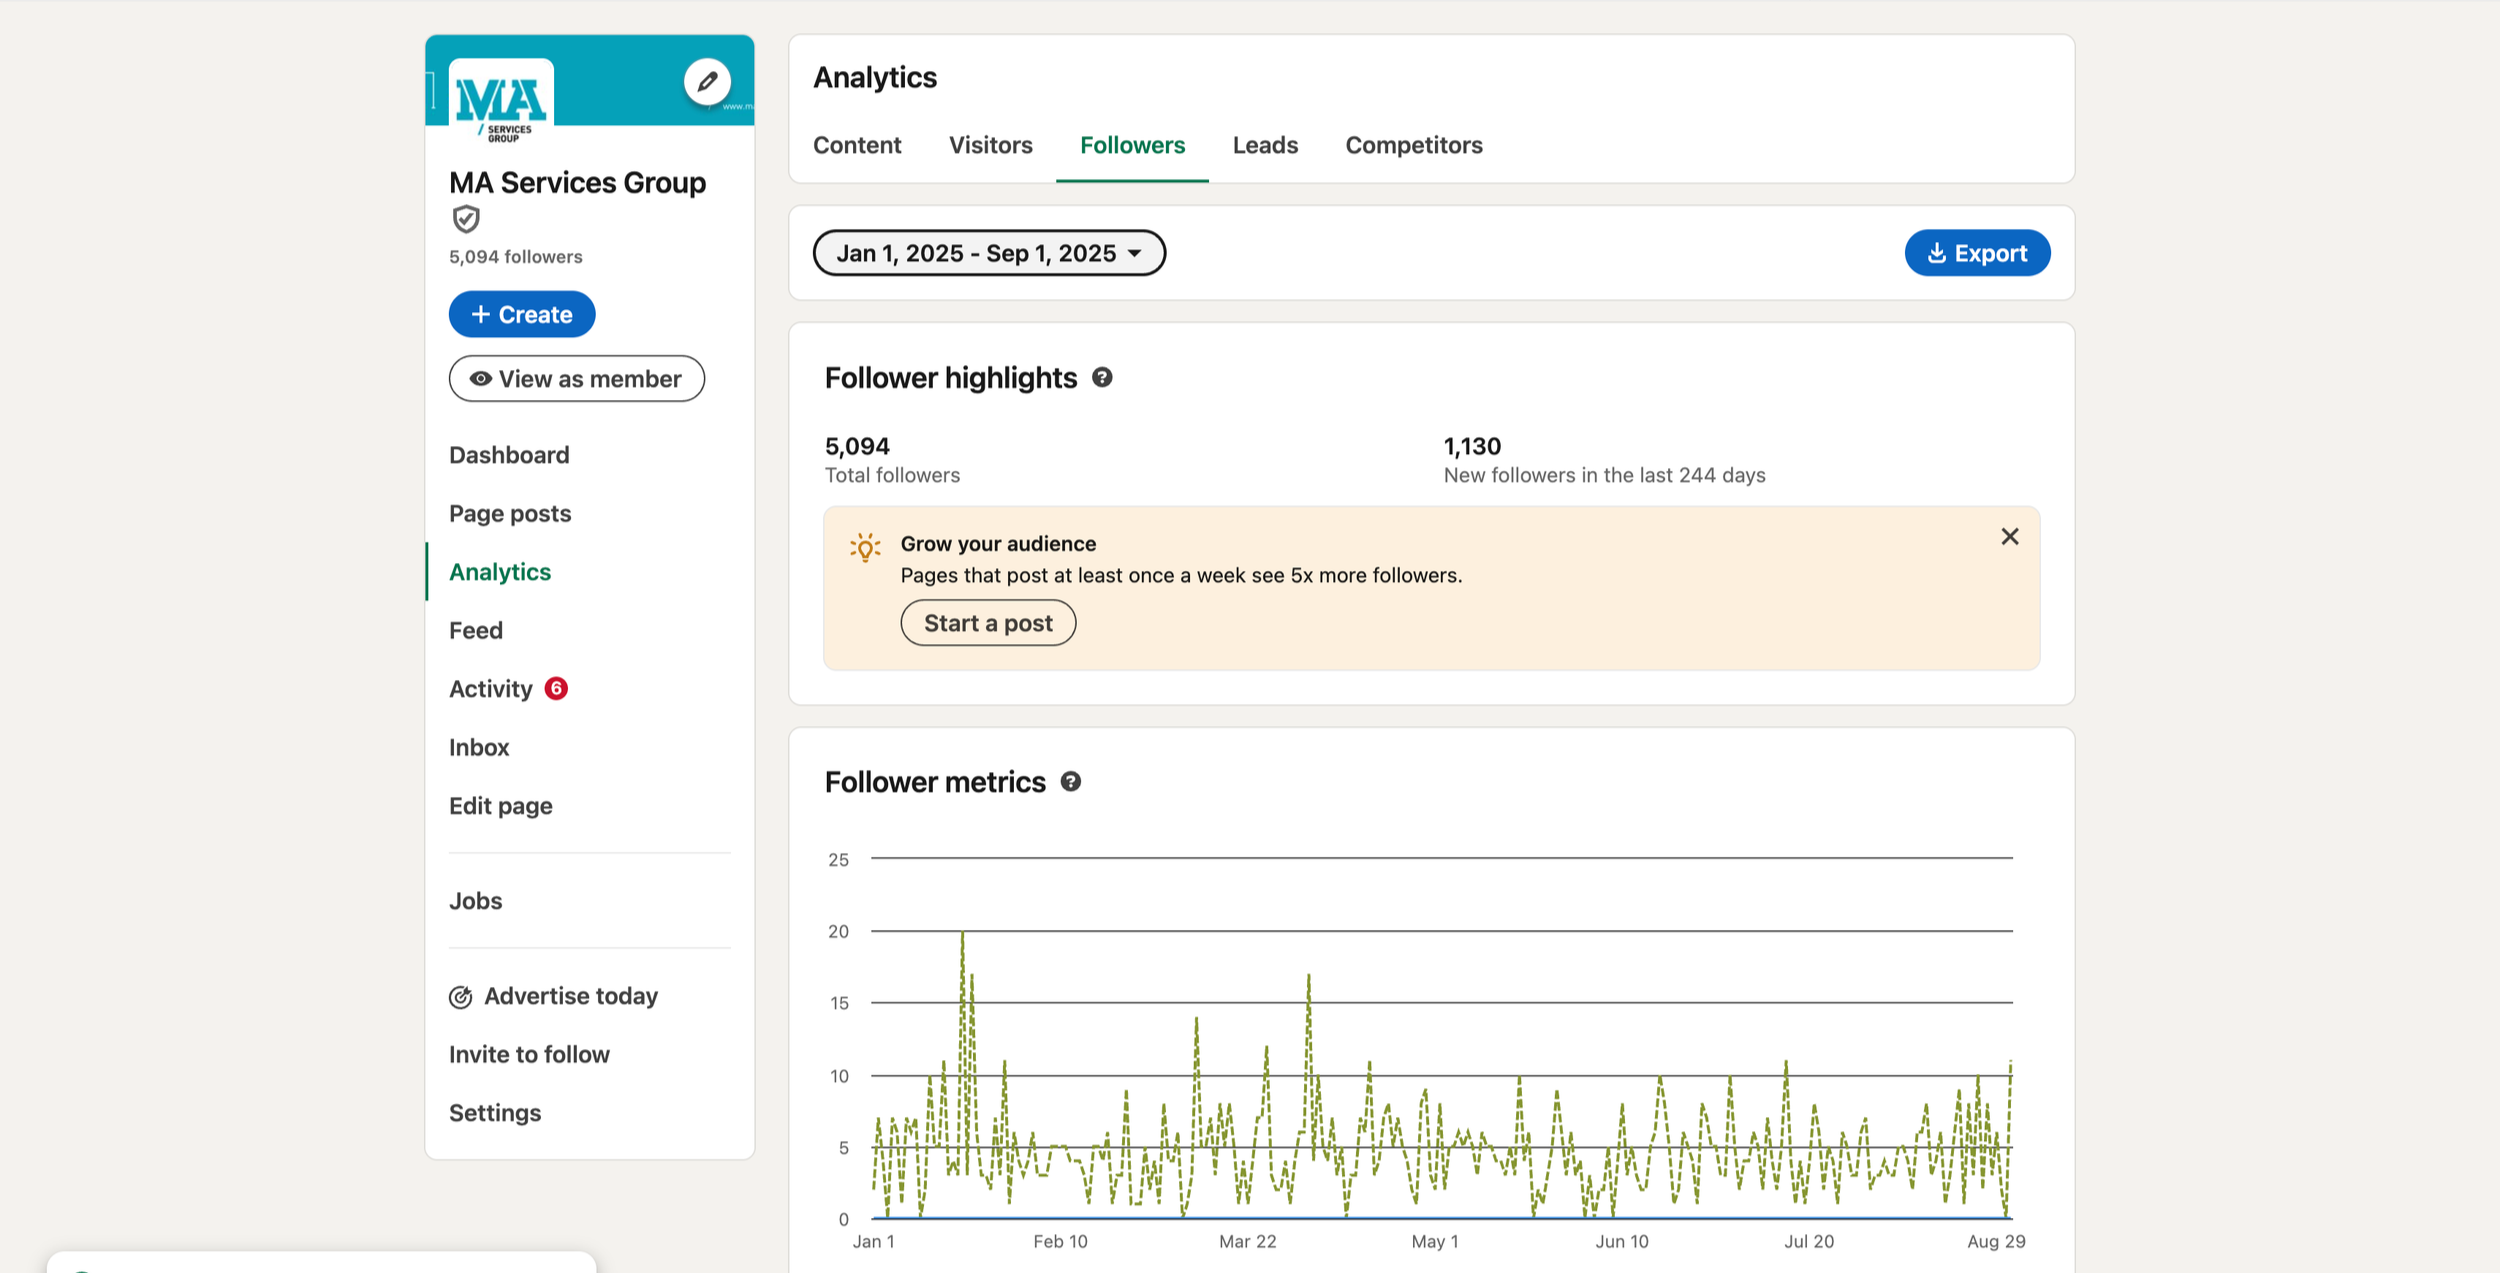
Task: Click the Follower metrics heading
Action: pyautogui.click(x=935, y=782)
